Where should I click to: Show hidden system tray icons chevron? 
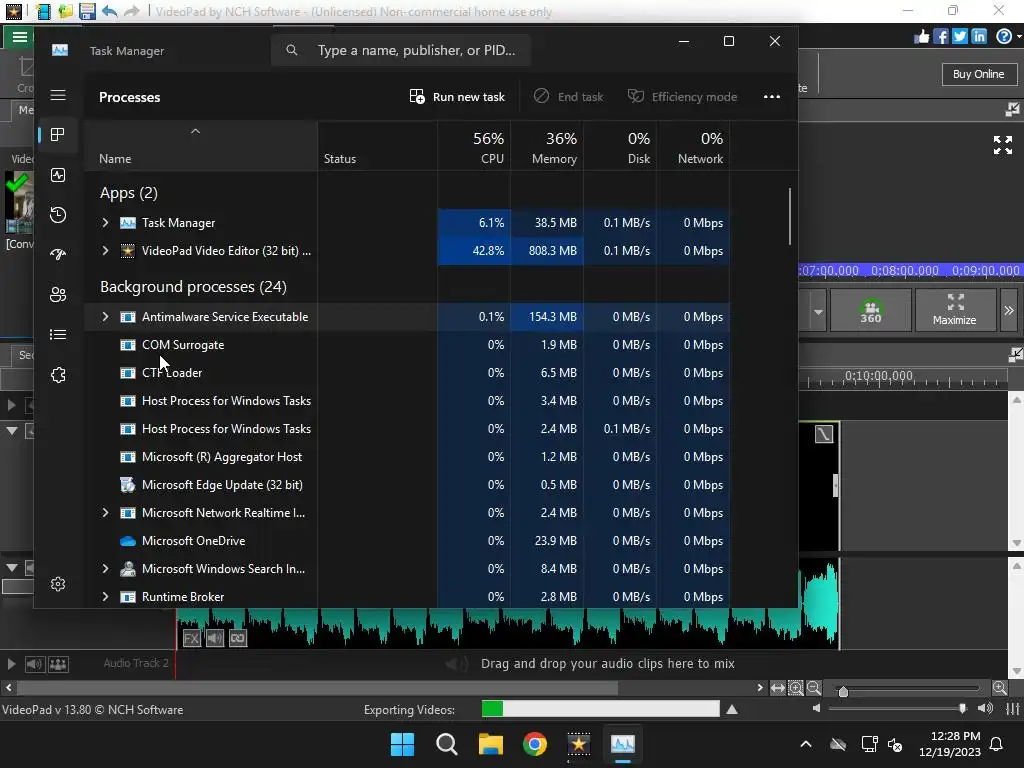pos(806,744)
